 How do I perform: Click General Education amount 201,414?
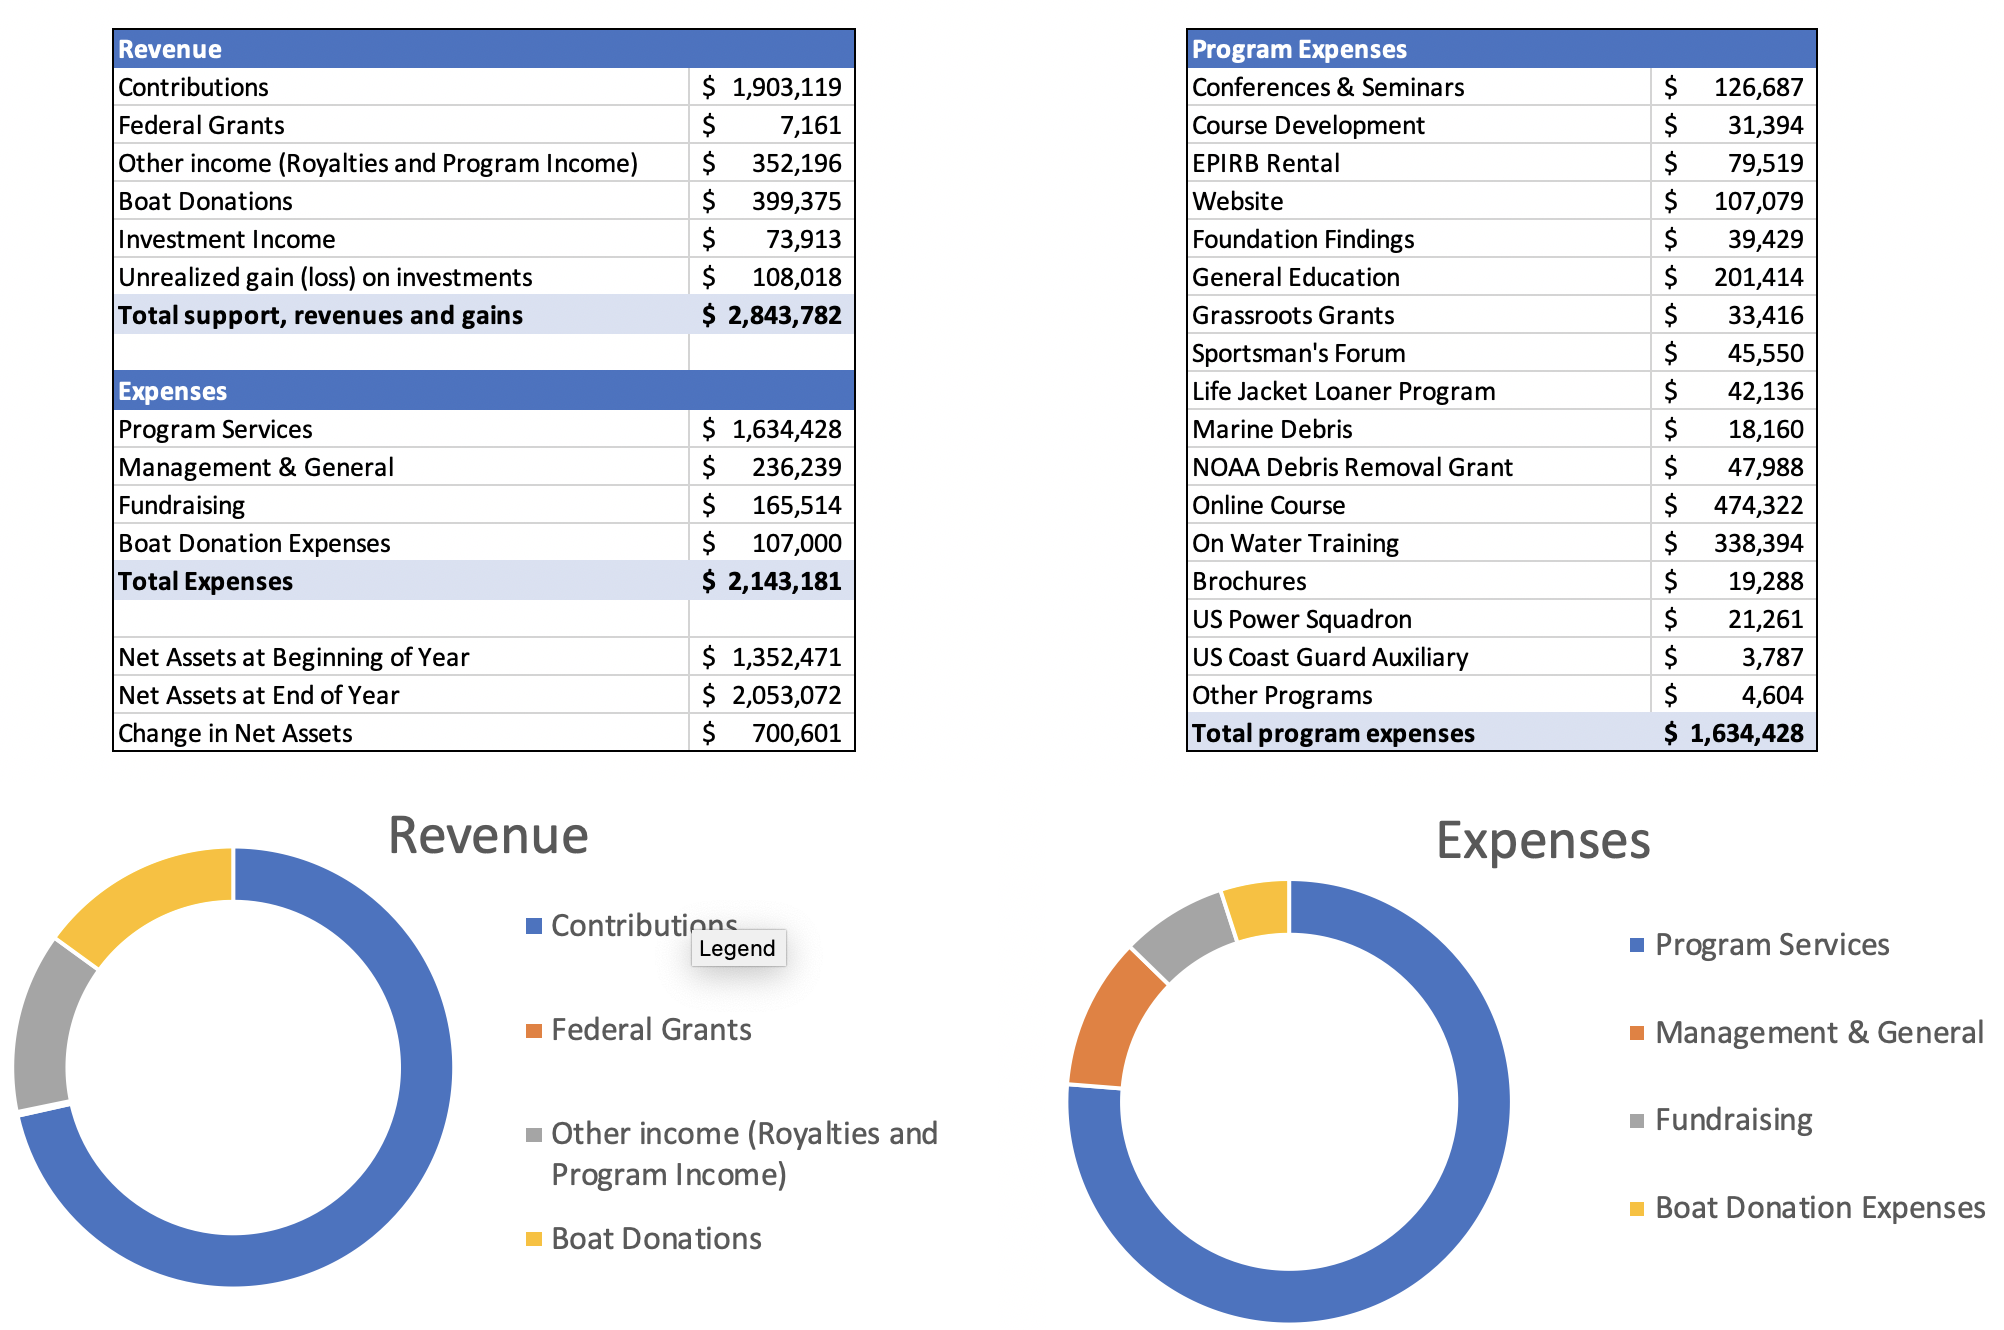pos(1734,277)
